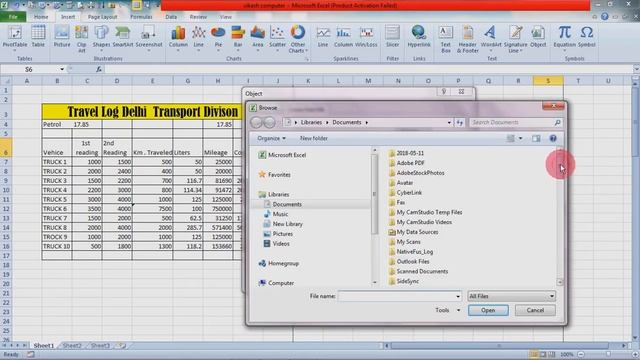Insert a Line chart from Charts group
640x360 pixels.
click(x=198, y=38)
